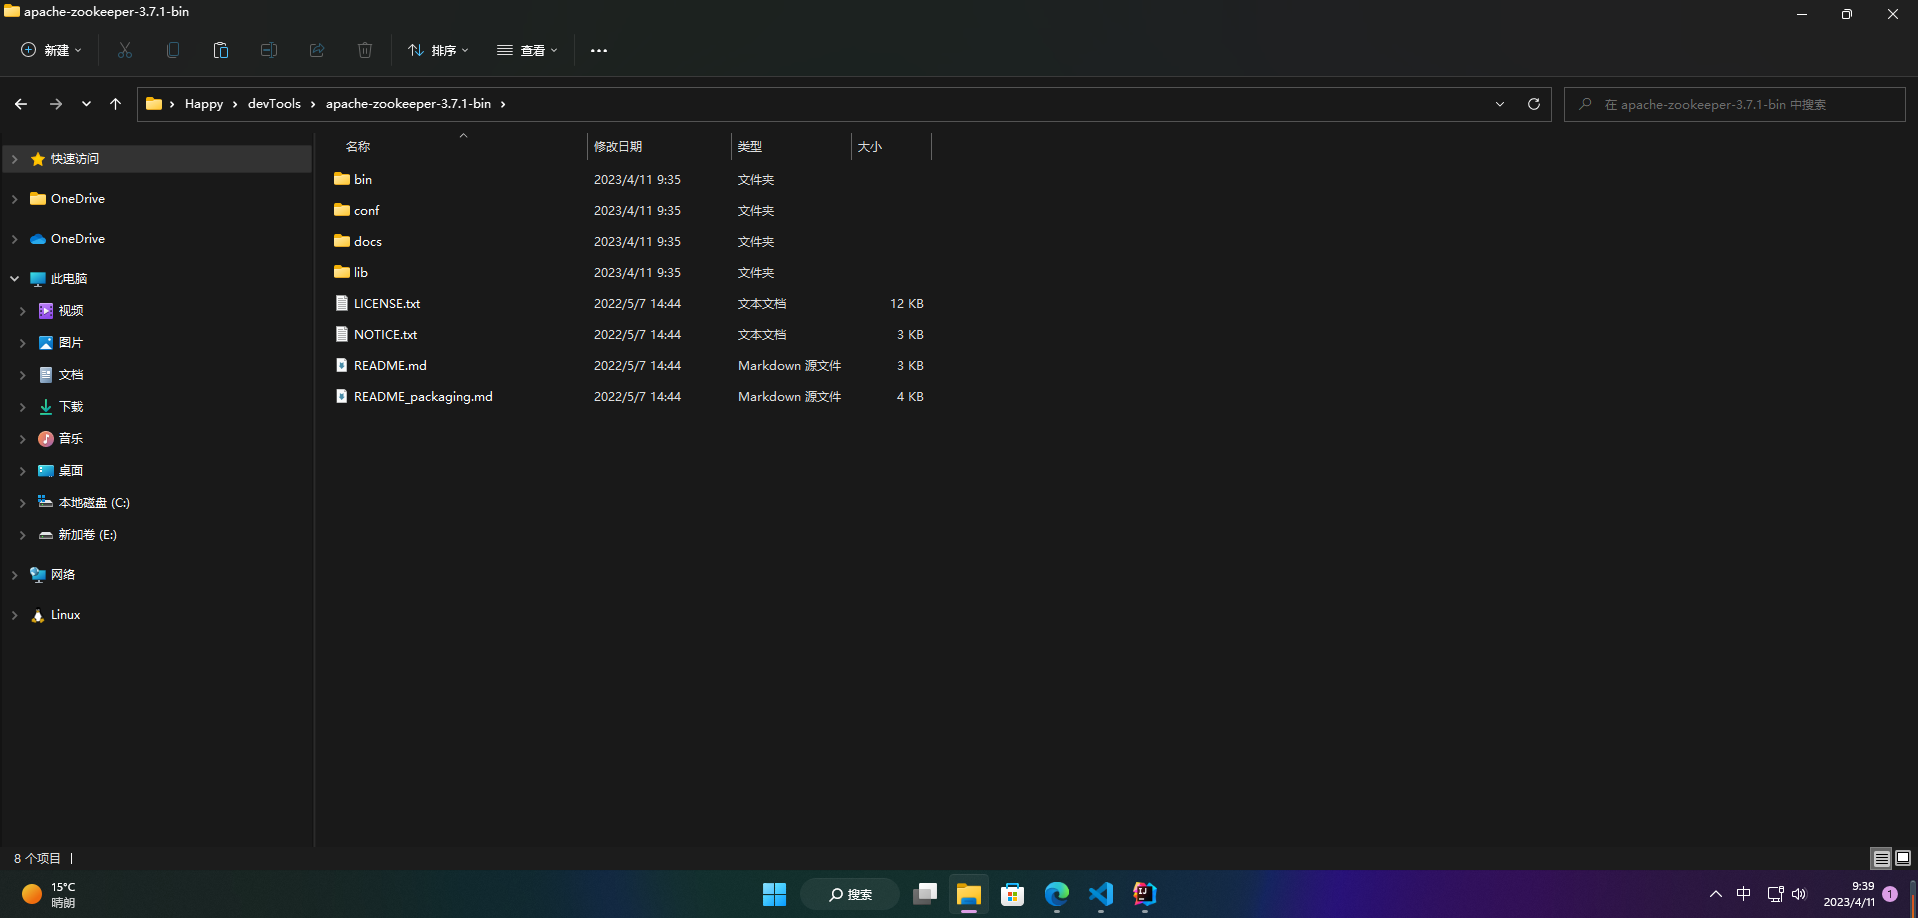Open the weather widget showing 15°C

click(x=50, y=894)
